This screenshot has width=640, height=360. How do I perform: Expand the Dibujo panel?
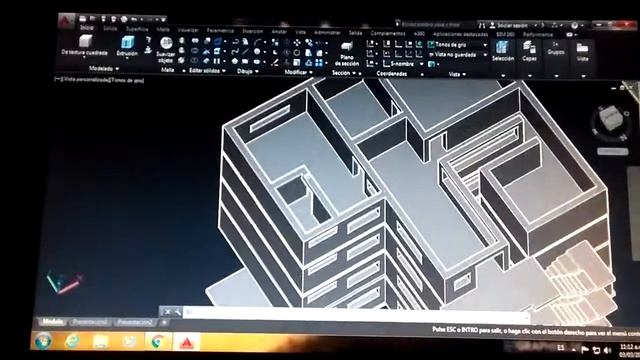(x=247, y=71)
